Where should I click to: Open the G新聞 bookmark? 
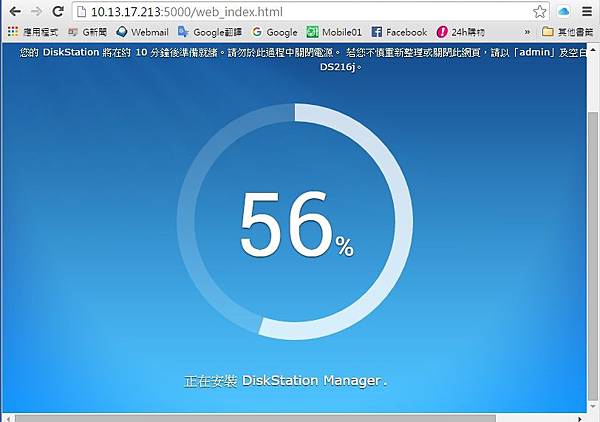click(x=88, y=32)
